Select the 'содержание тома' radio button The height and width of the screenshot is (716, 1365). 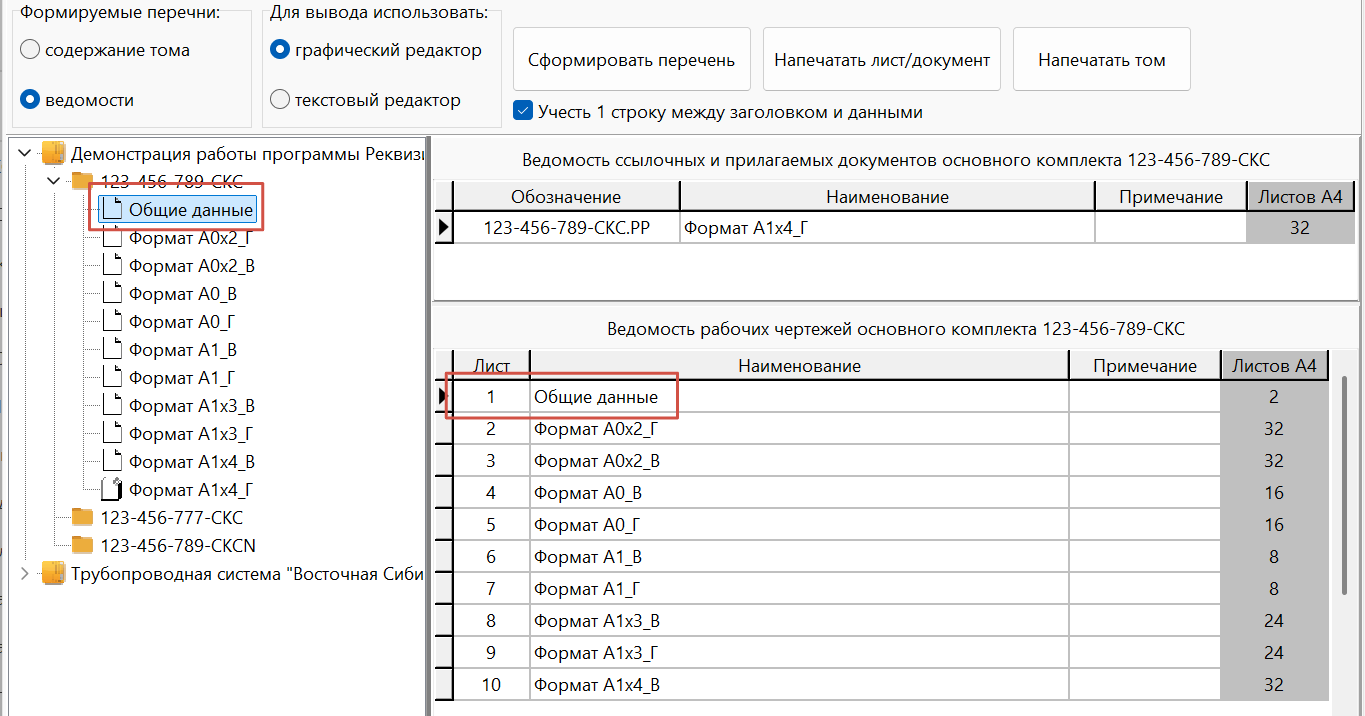click(31, 49)
